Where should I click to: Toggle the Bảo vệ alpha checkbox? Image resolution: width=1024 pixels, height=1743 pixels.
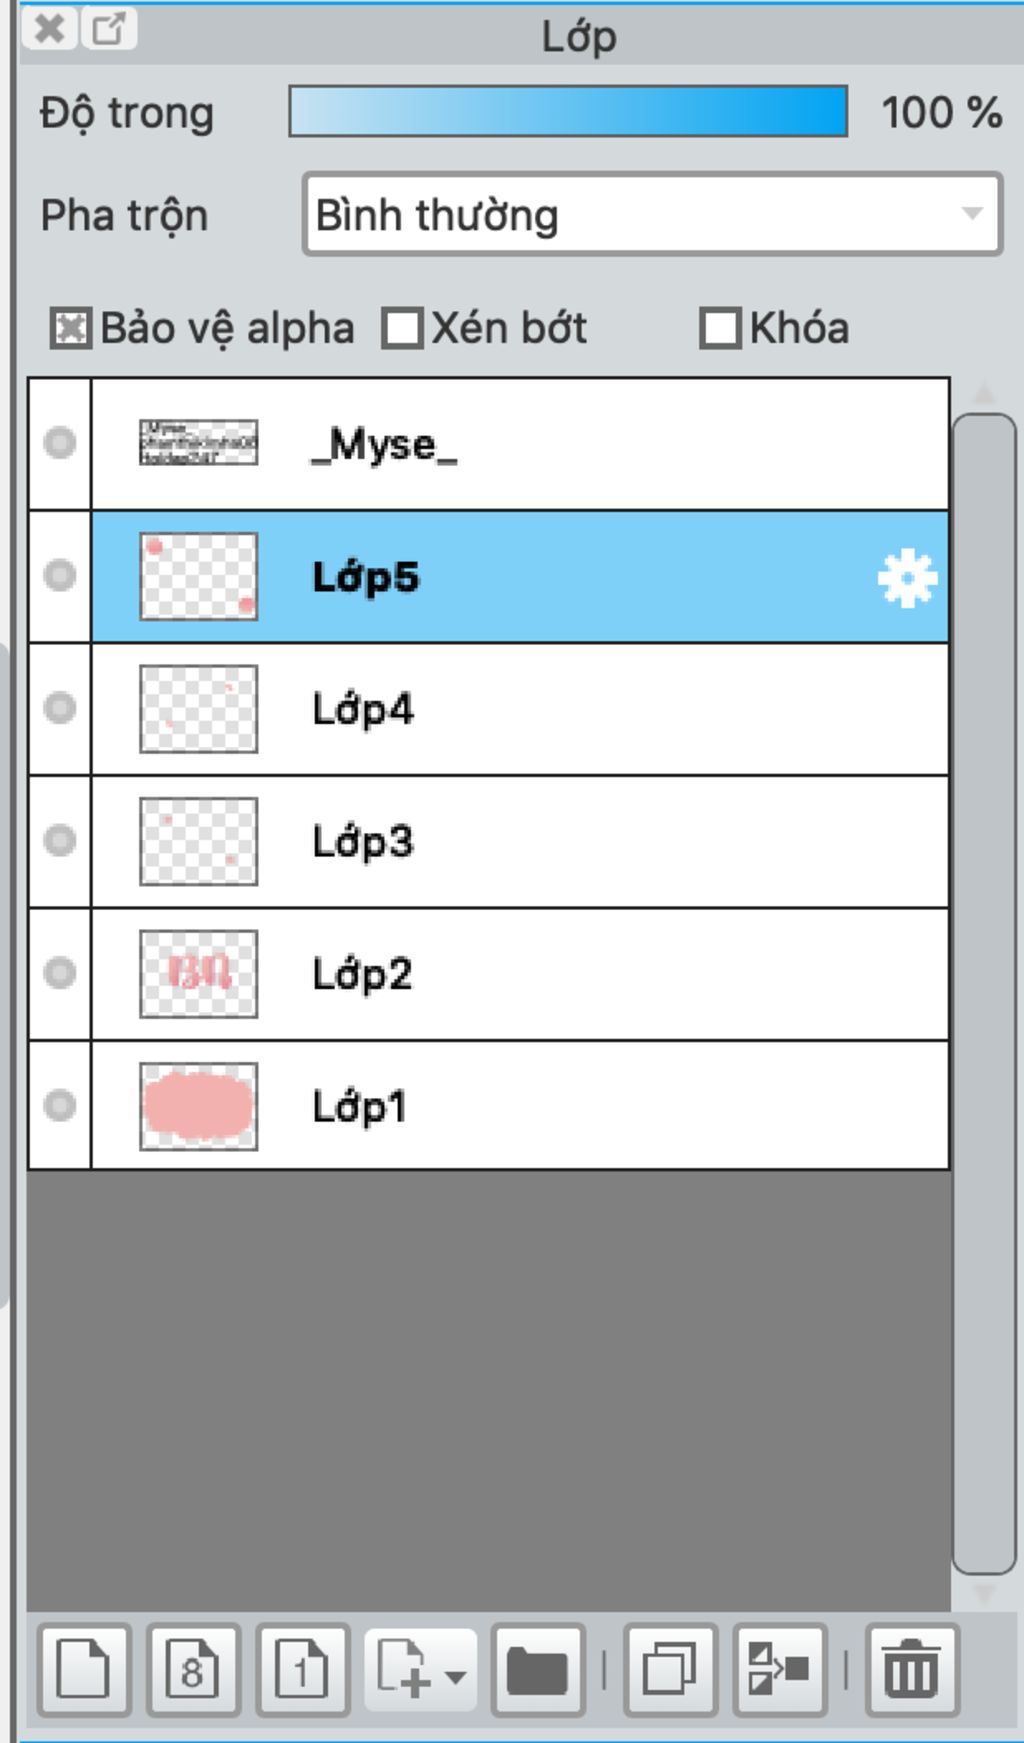70,329
